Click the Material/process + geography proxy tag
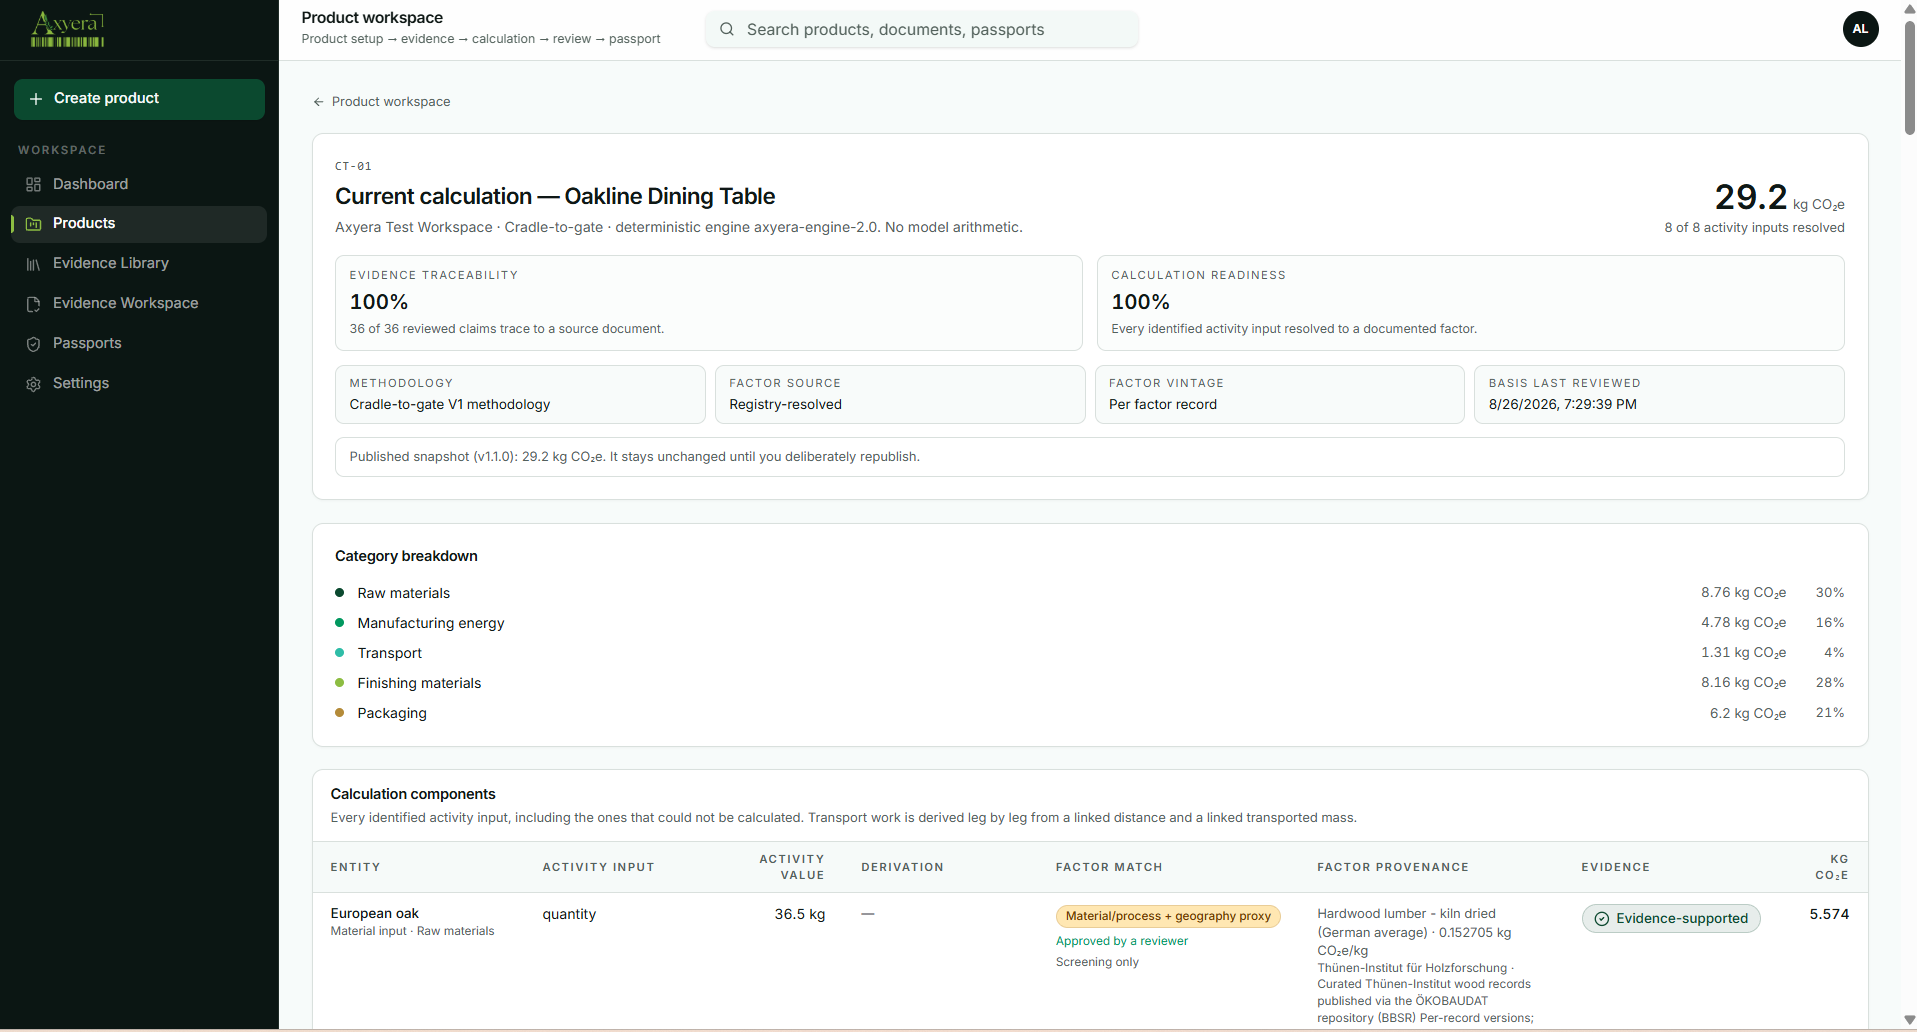Screen dimensions: 1917x1032 click(1168, 916)
